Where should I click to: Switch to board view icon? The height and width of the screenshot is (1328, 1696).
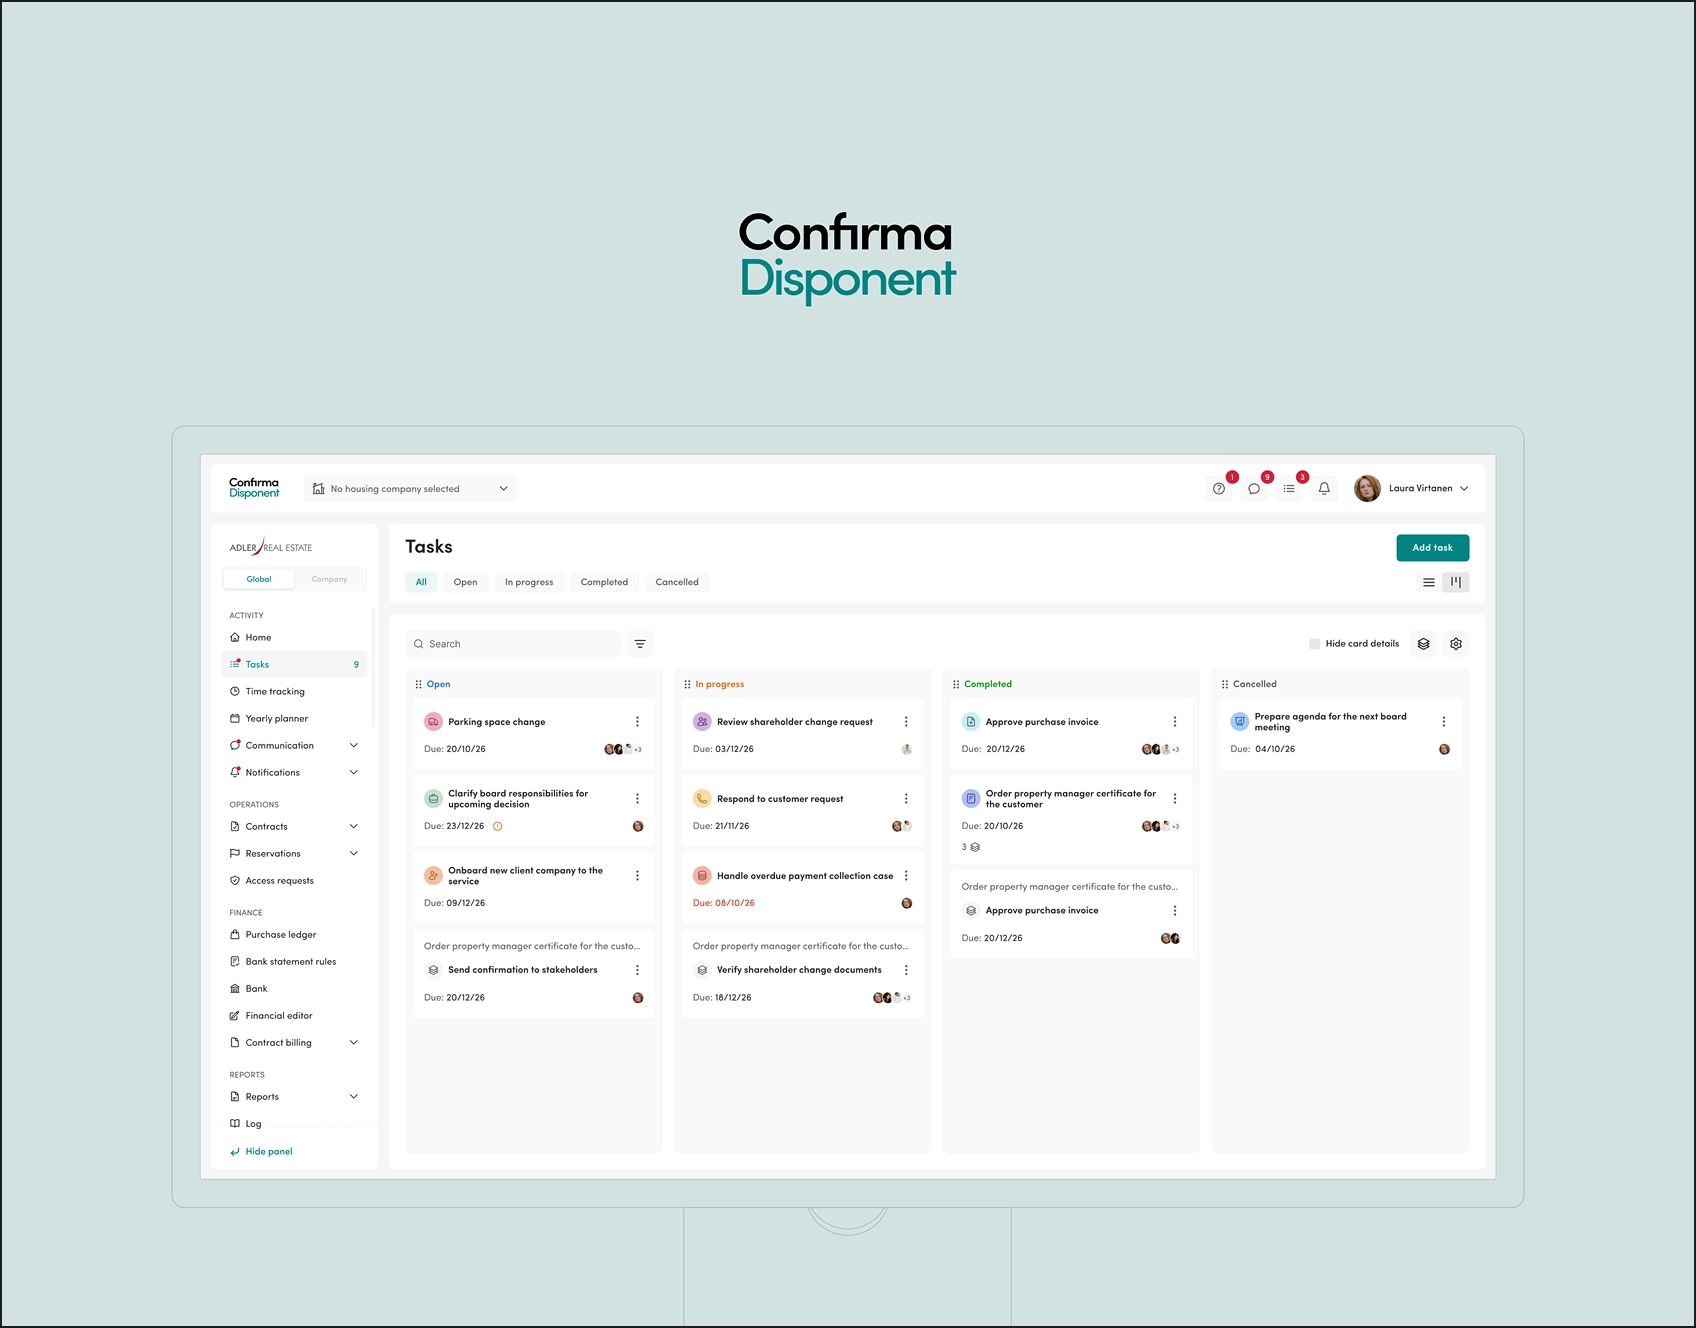pyautogui.click(x=1456, y=582)
